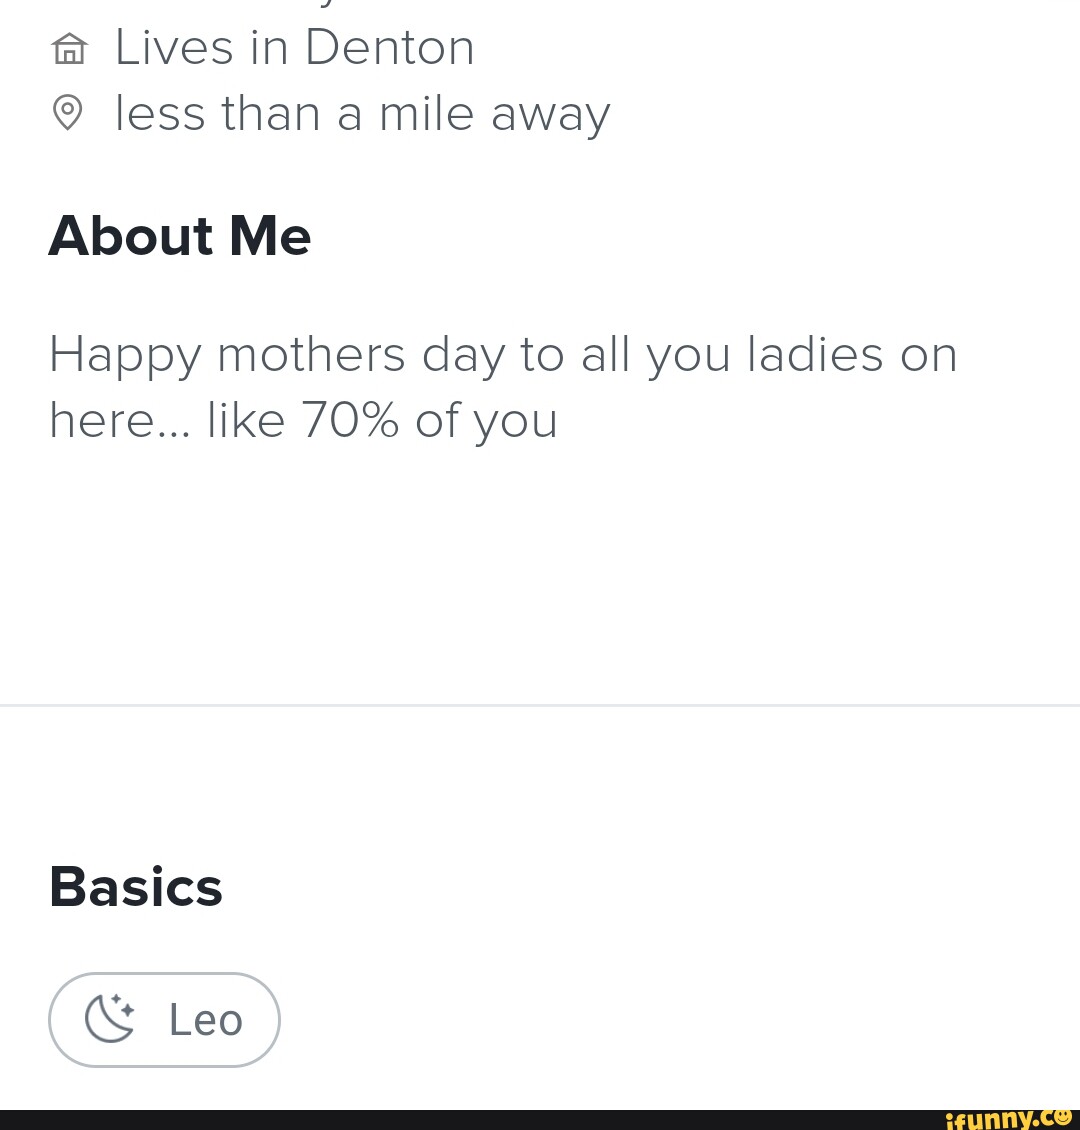Viewport: 1080px width, 1130px height.
Task: Click the About Me heading
Action: click(x=180, y=236)
